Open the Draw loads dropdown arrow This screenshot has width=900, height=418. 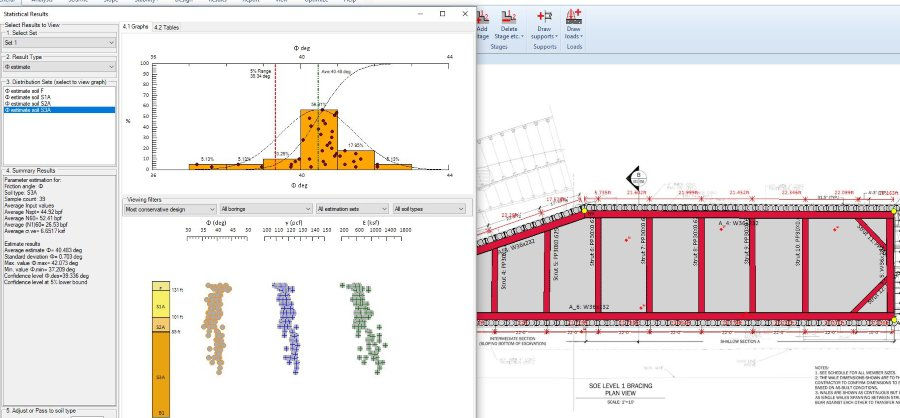[582, 37]
